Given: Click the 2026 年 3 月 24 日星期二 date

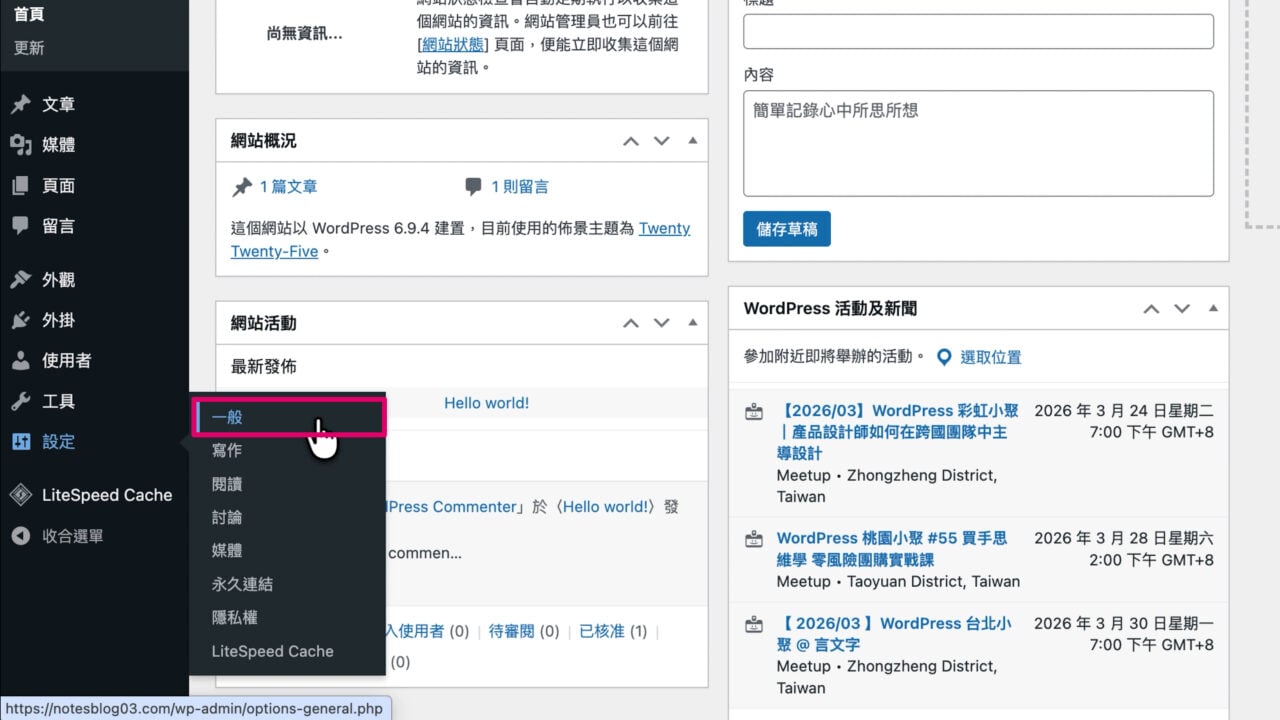Looking at the screenshot, I should 1124,411.
